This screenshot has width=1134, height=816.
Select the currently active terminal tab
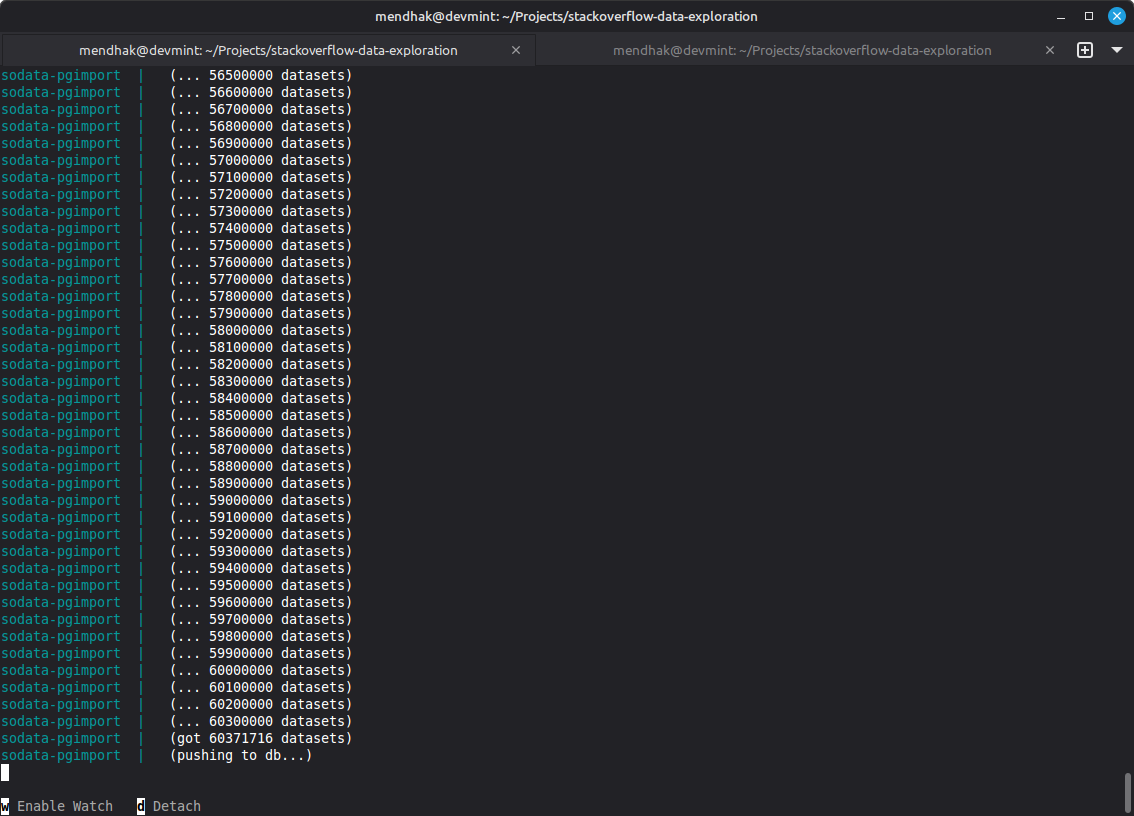tap(268, 50)
